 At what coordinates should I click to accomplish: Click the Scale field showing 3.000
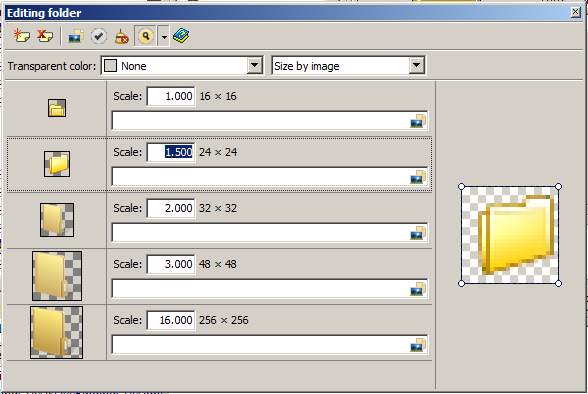pos(171,264)
